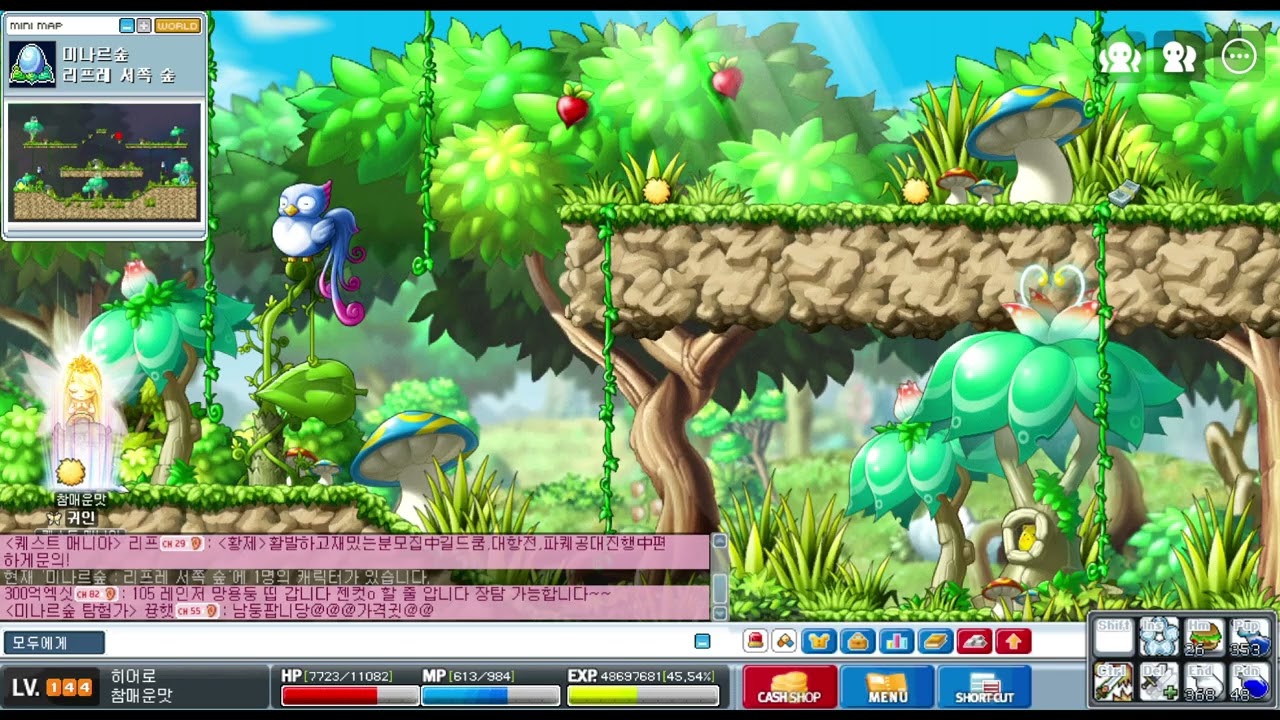This screenshot has height=720, width=1280.
Task: Click the red up-arrow icon
Action: click(1013, 641)
